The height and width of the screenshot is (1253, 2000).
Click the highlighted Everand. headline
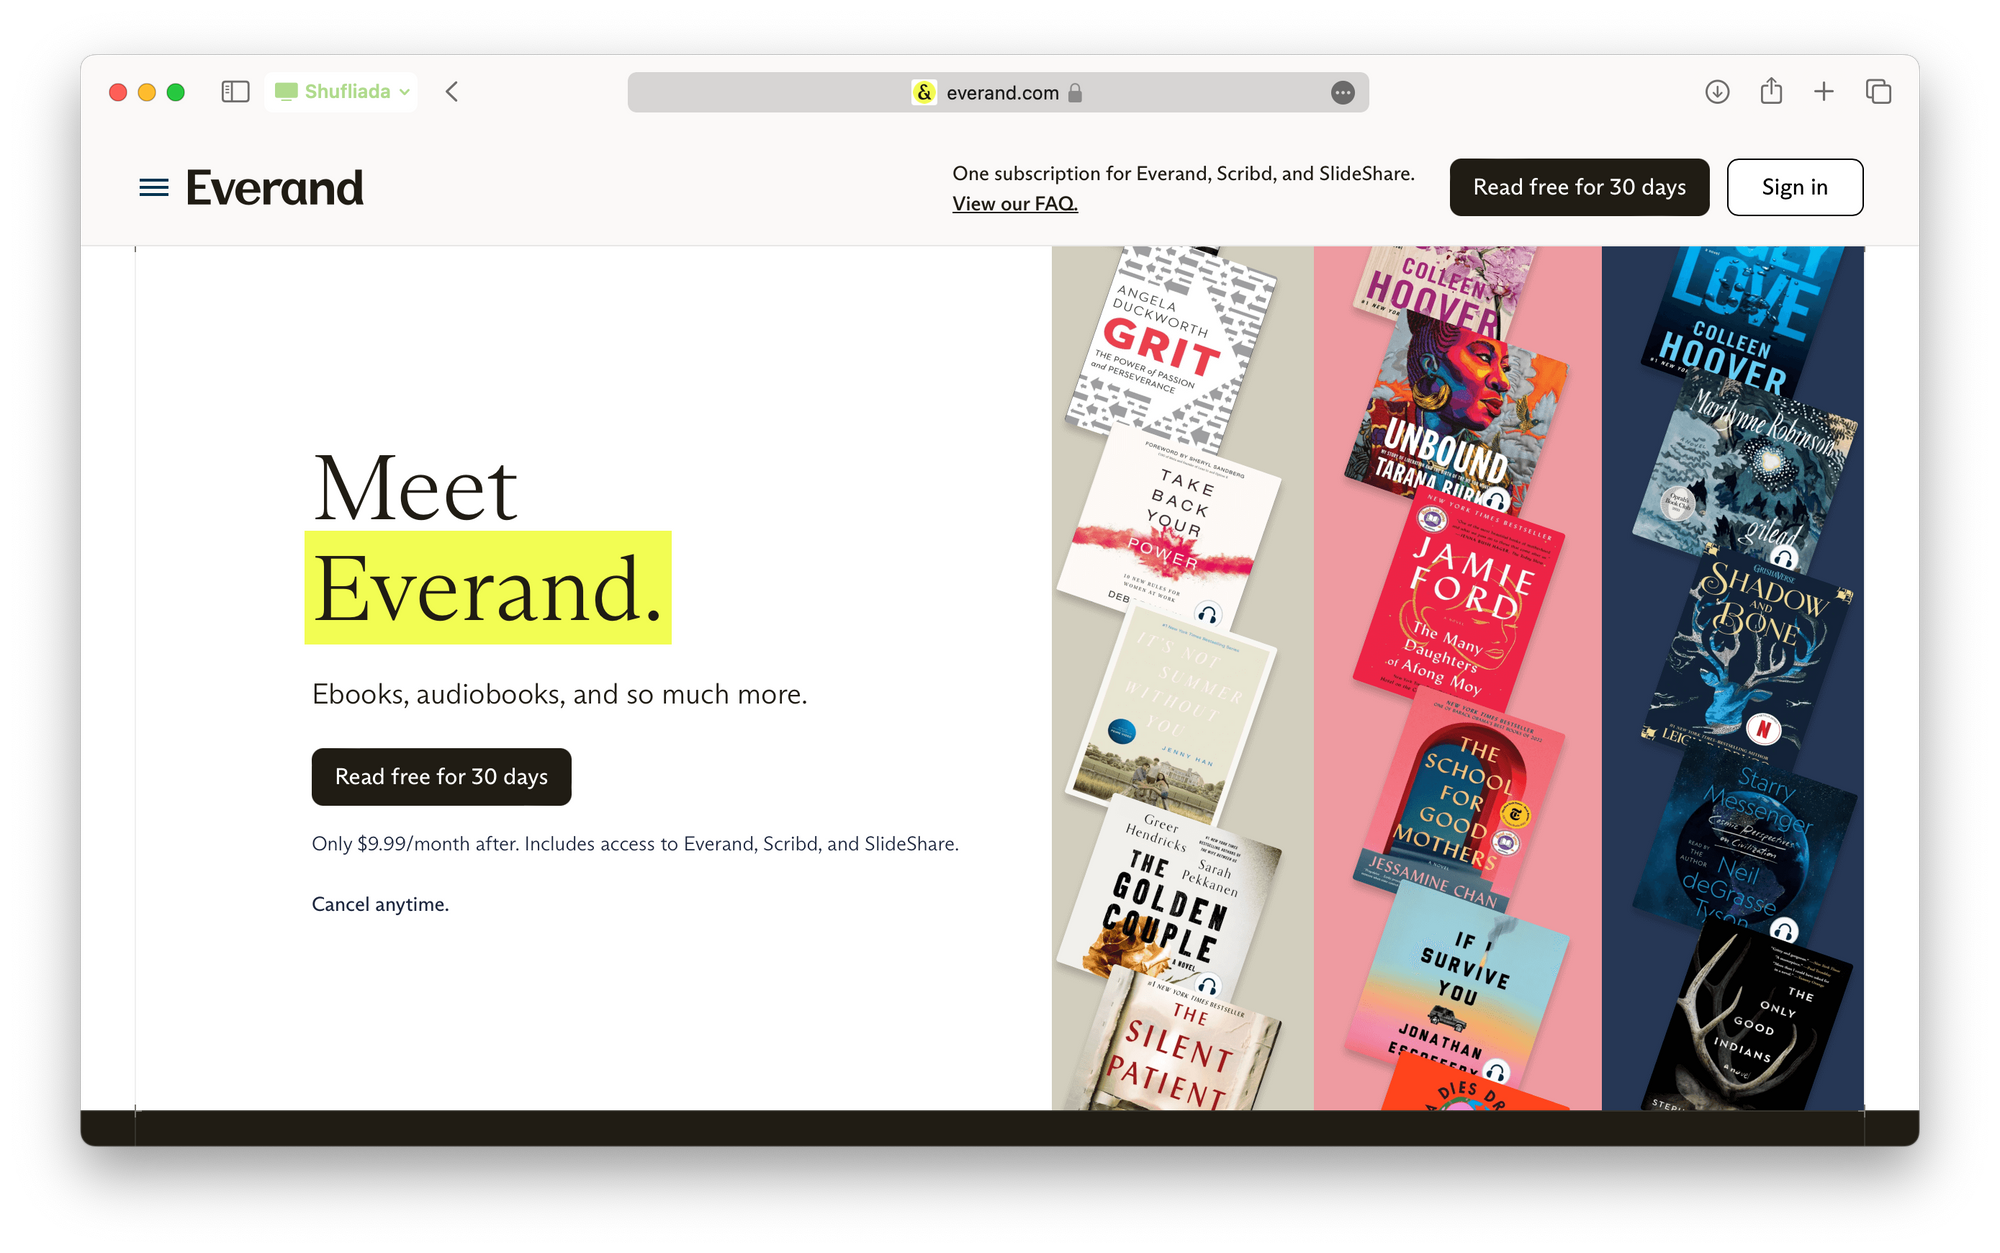point(488,588)
